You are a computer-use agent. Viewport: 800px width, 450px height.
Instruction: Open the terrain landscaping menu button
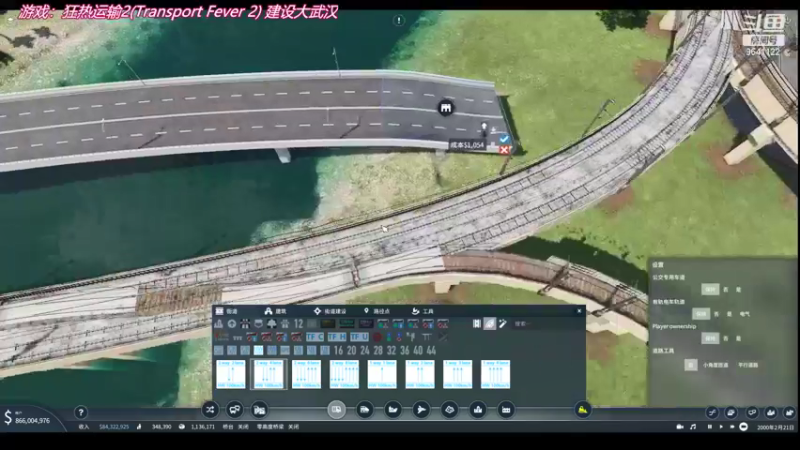tap(449, 410)
